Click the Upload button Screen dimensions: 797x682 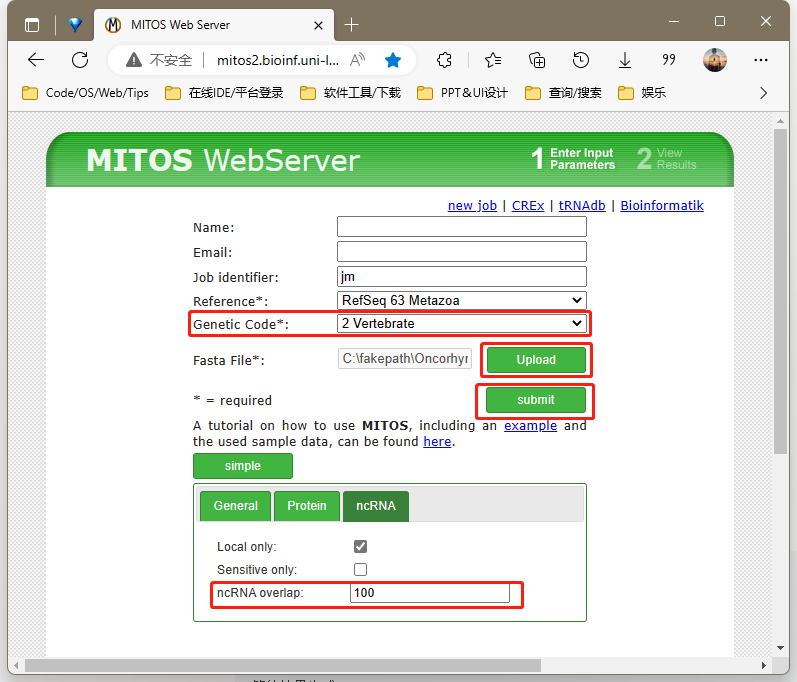pyautogui.click(x=536, y=360)
